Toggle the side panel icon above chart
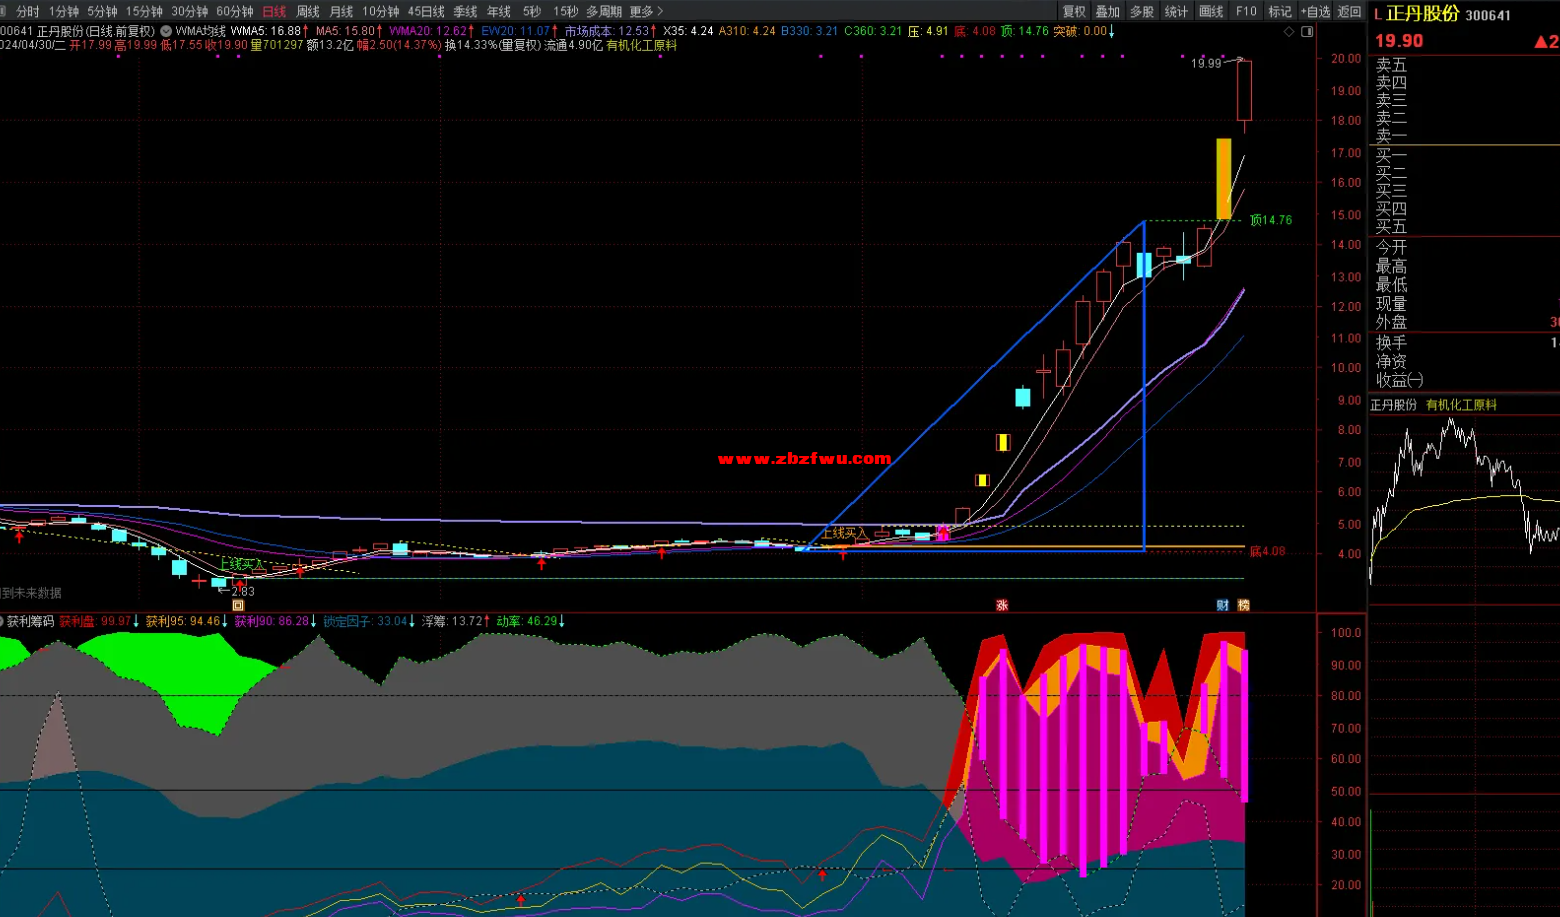 coord(1307,32)
